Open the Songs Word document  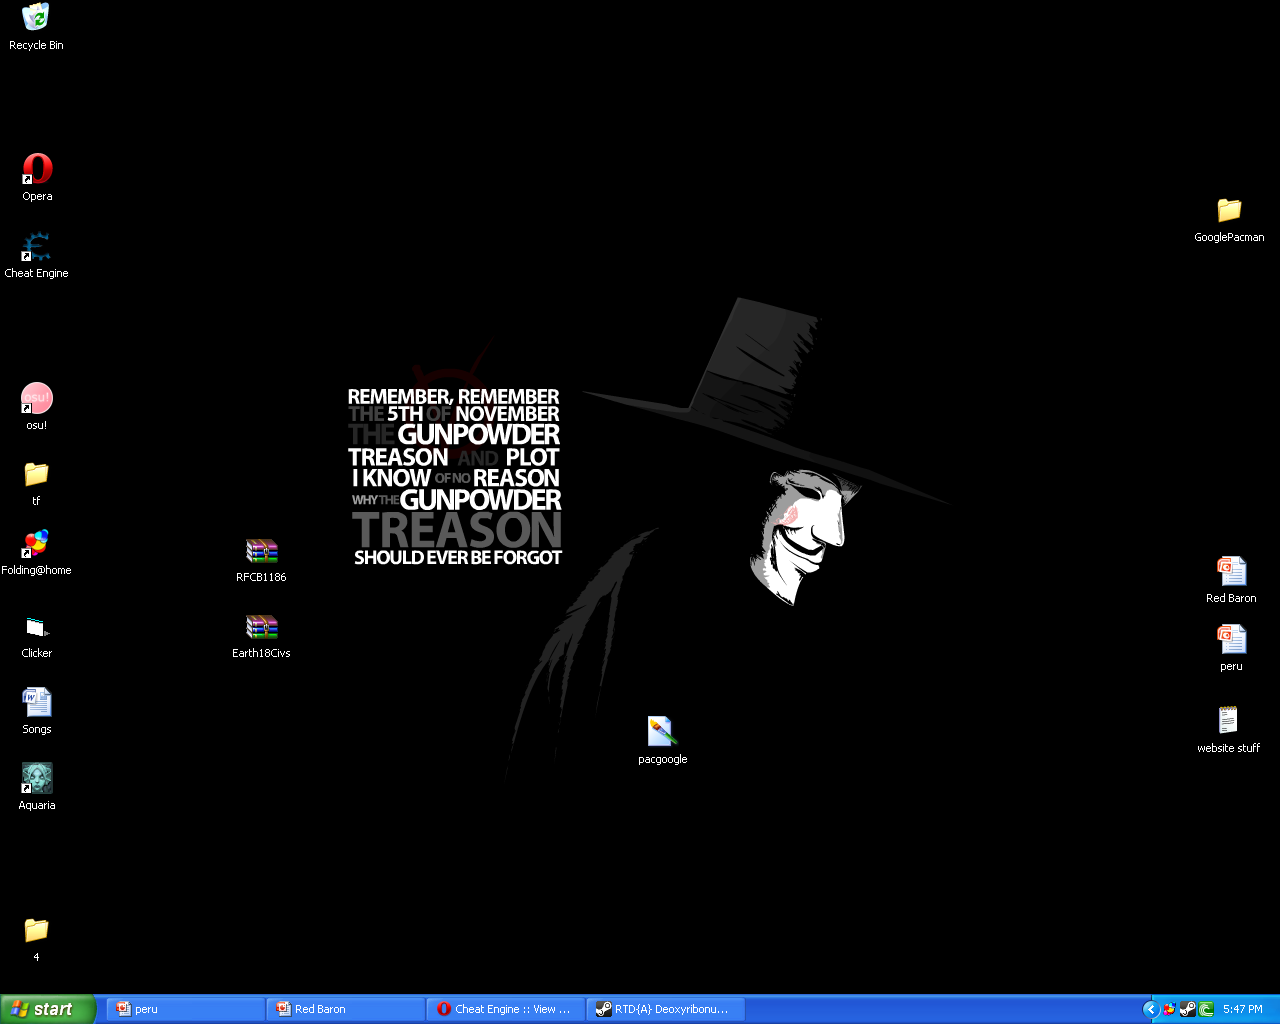pos(36,703)
